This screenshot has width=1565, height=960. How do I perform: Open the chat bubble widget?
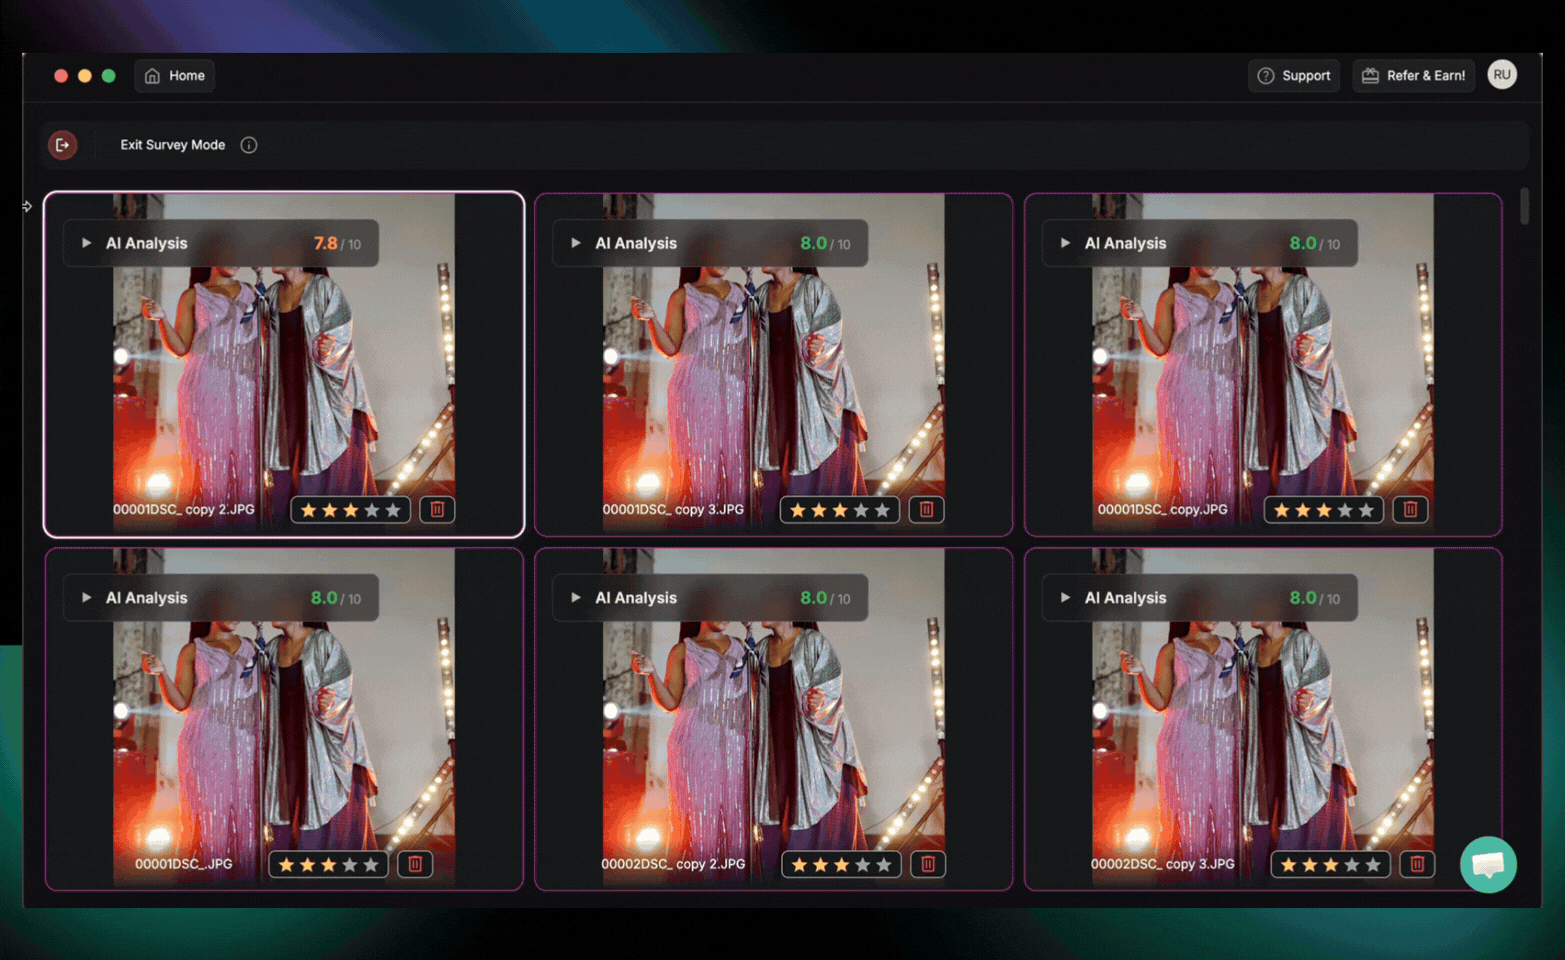(x=1487, y=864)
